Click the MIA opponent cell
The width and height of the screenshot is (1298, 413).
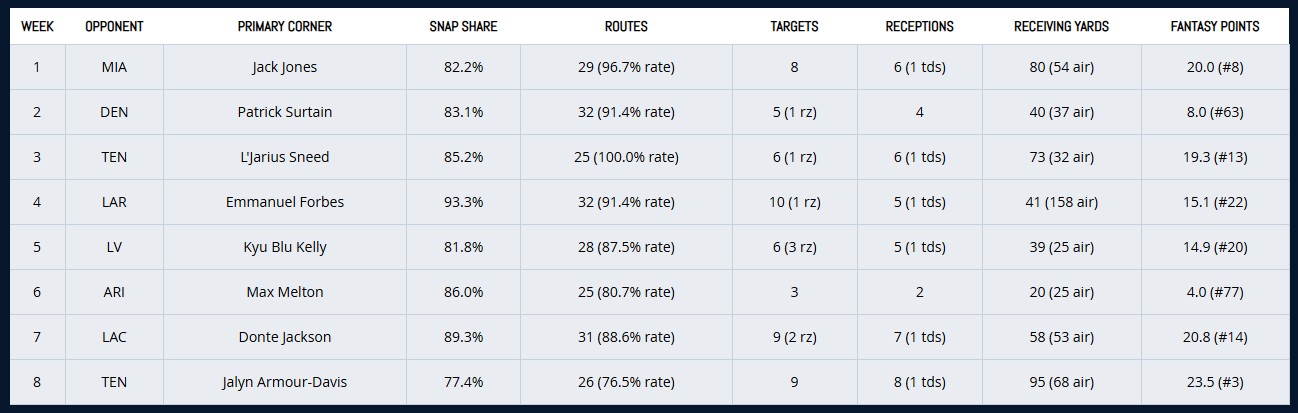pyautogui.click(x=114, y=68)
